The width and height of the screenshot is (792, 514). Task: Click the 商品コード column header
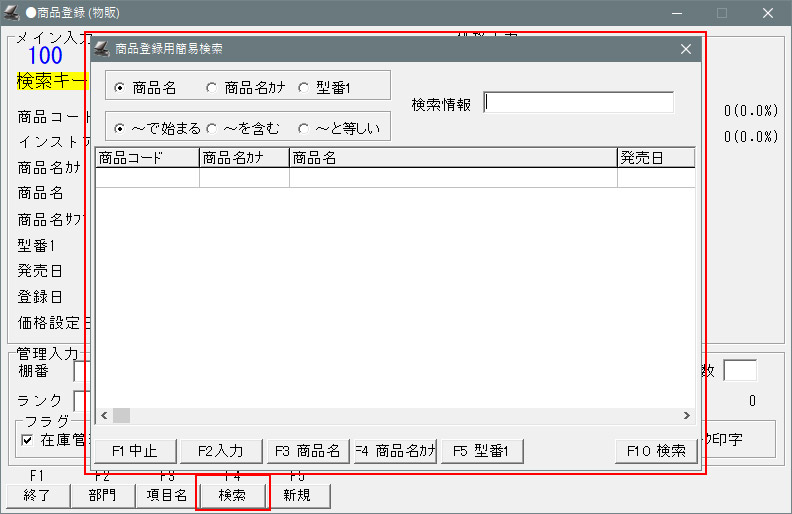pos(147,157)
